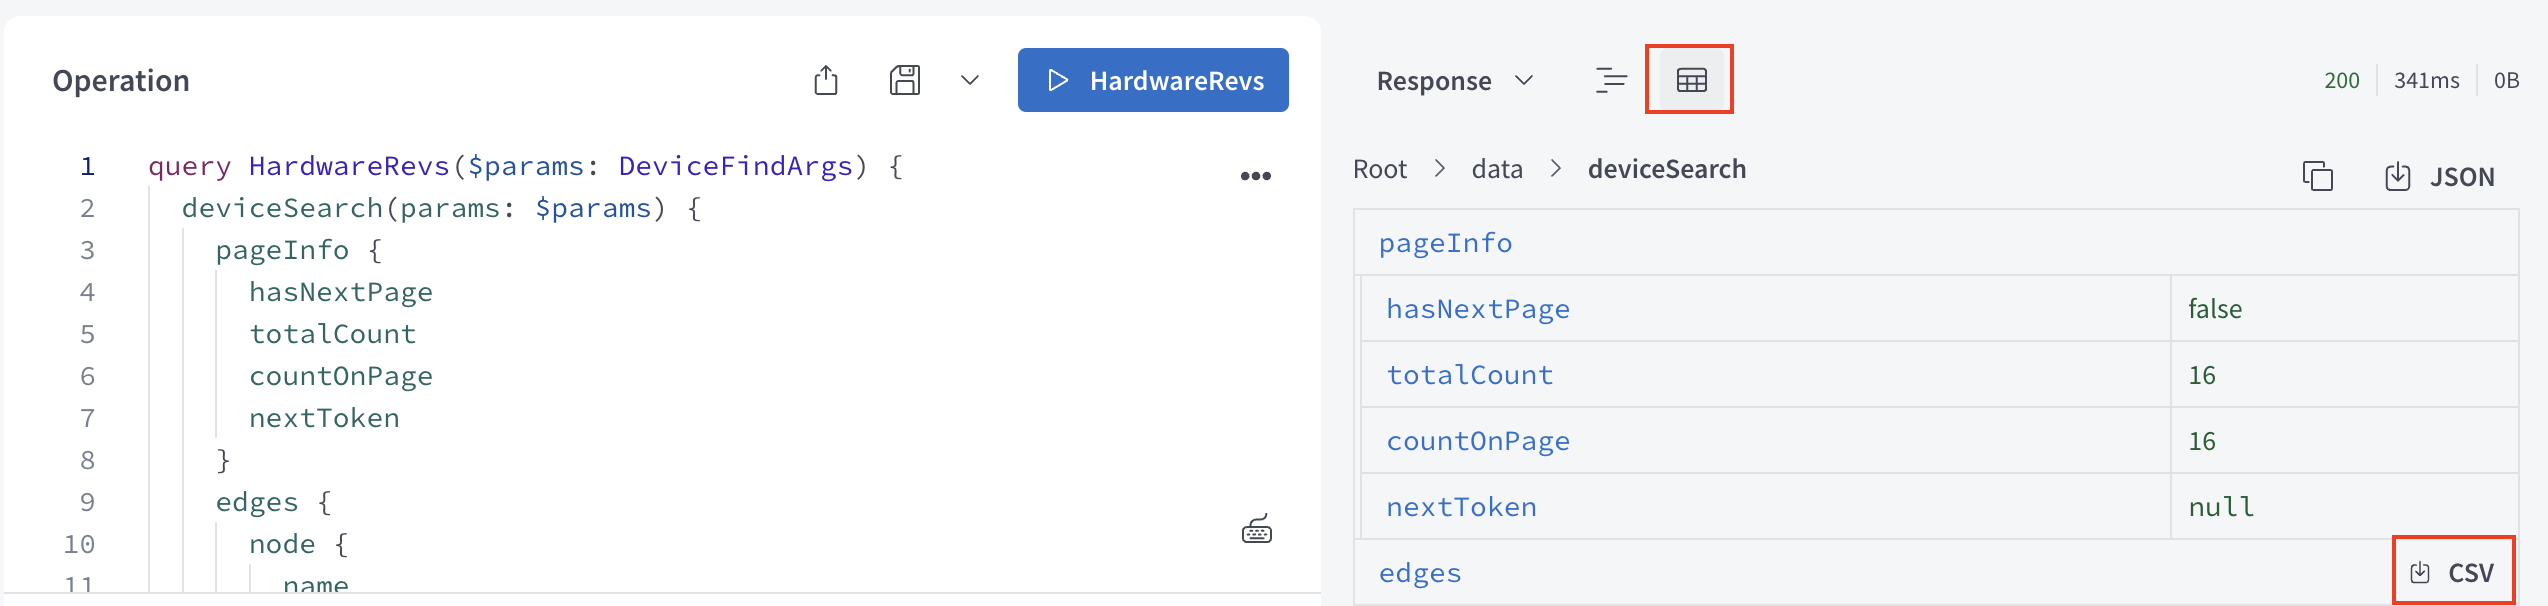Copy the response with the copy icon
This screenshot has height=606, width=2548.
[2317, 176]
